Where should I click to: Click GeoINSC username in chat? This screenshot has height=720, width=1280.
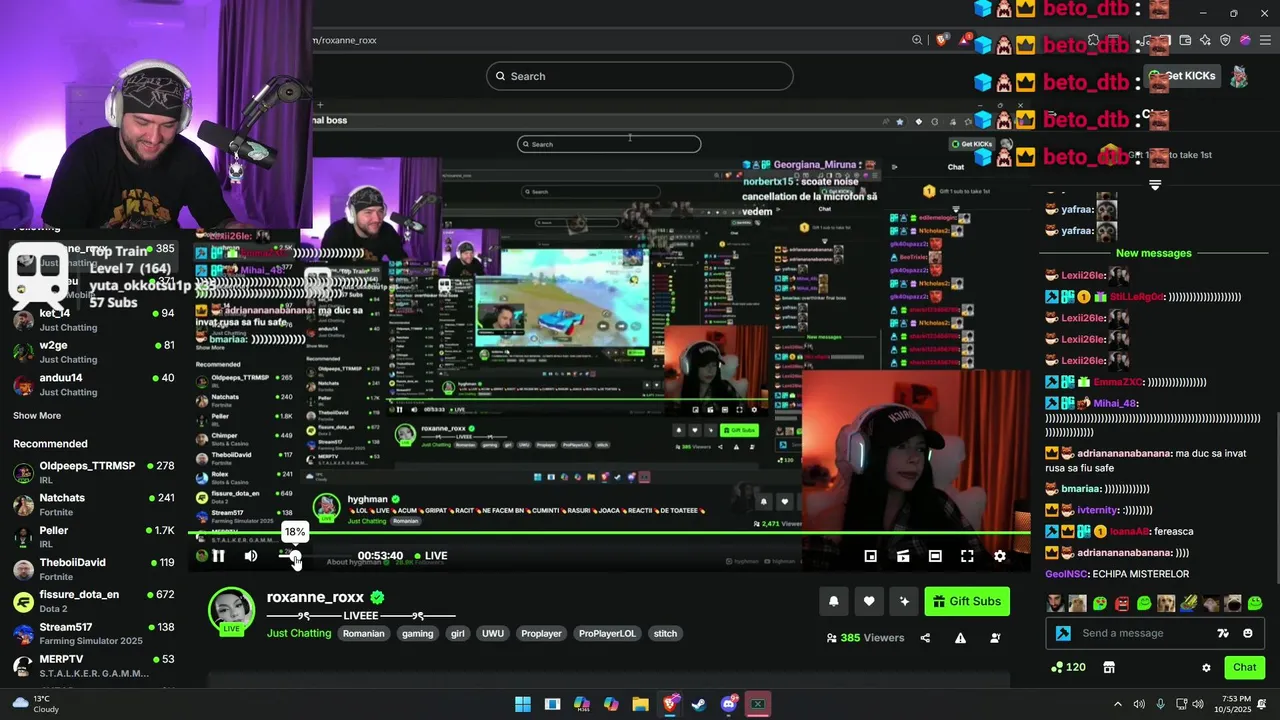coord(1066,574)
